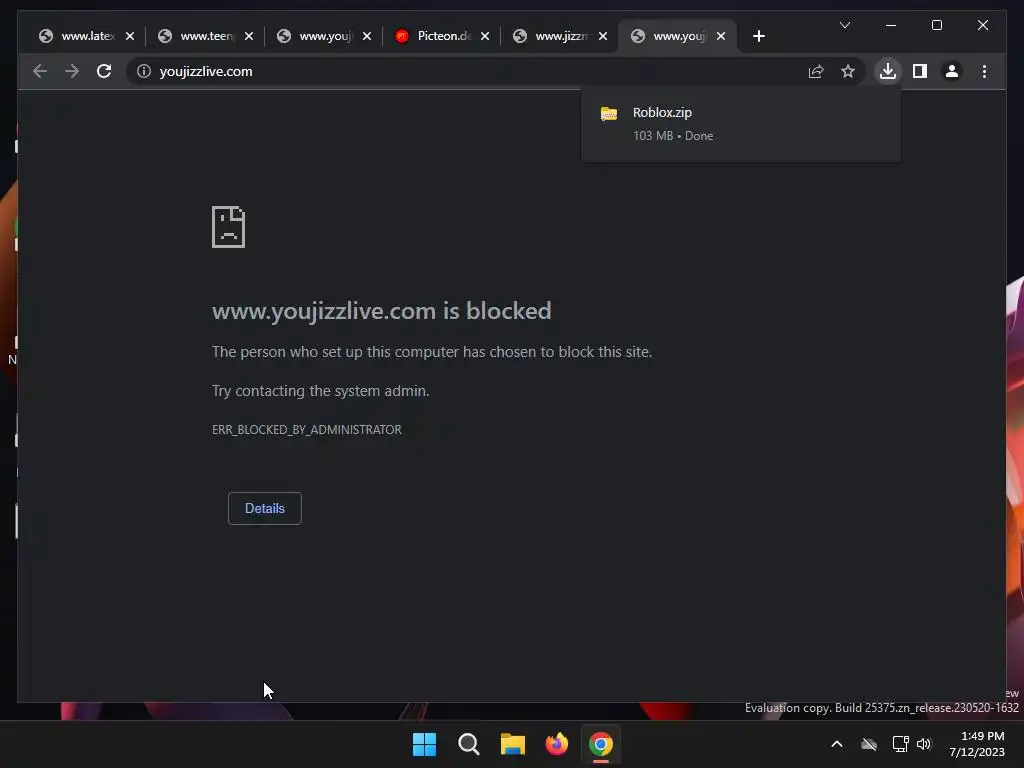Click the share page icon in address bar
The height and width of the screenshot is (768, 1024).
click(x=816, y=71)
